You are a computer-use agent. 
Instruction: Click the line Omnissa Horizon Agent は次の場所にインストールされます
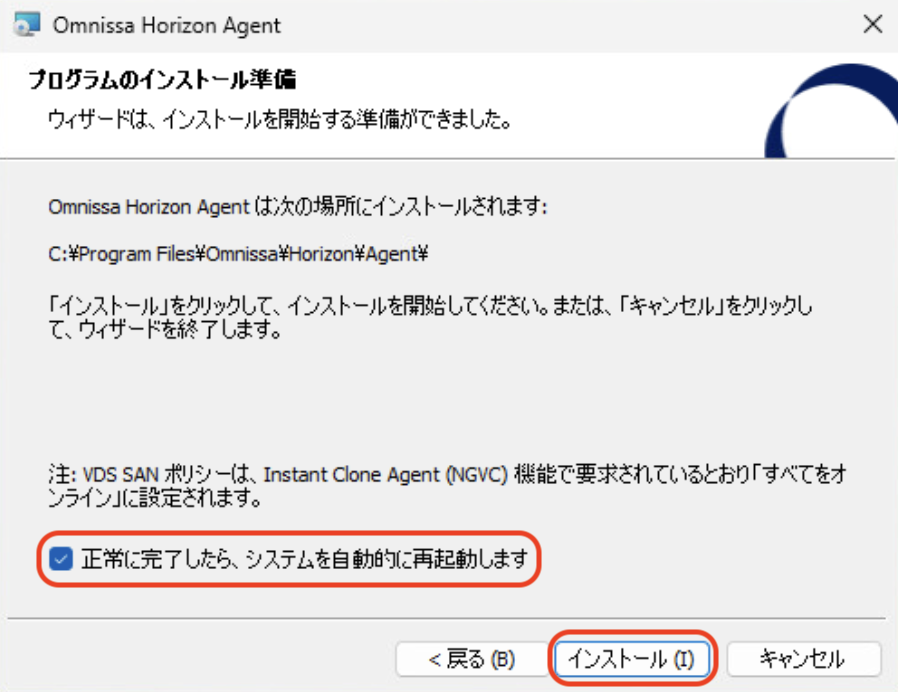(298, 206)
